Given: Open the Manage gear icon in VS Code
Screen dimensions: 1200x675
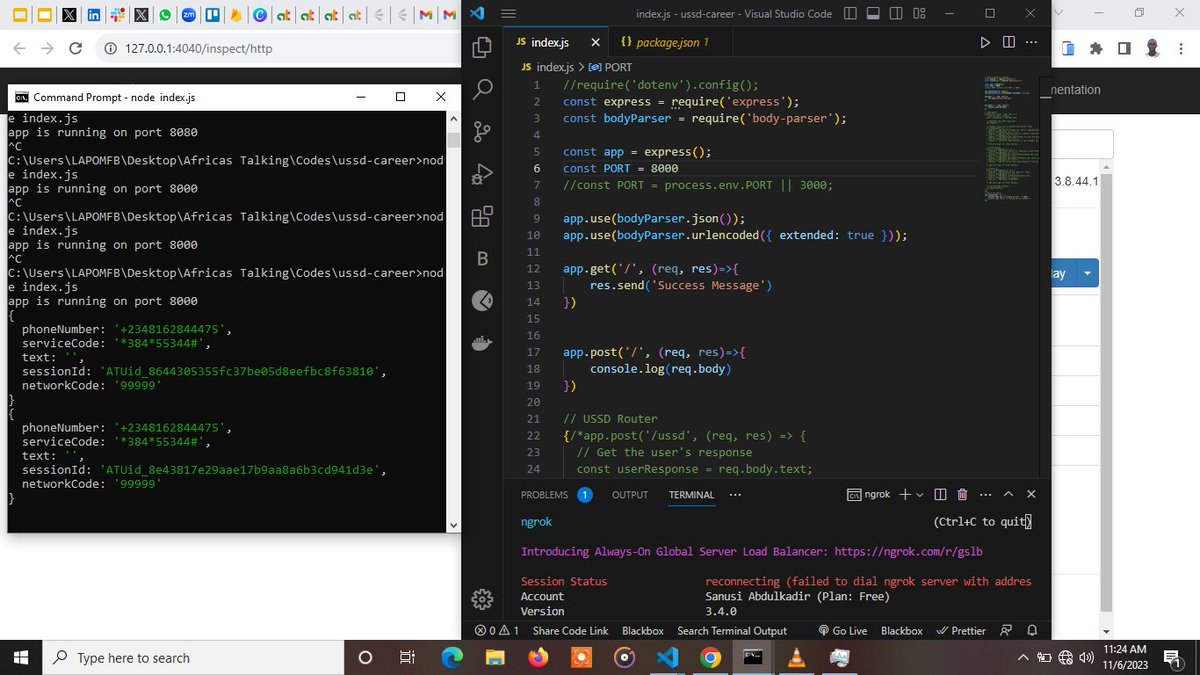Looking at the screenshot, I should click(x=482, y=599).
